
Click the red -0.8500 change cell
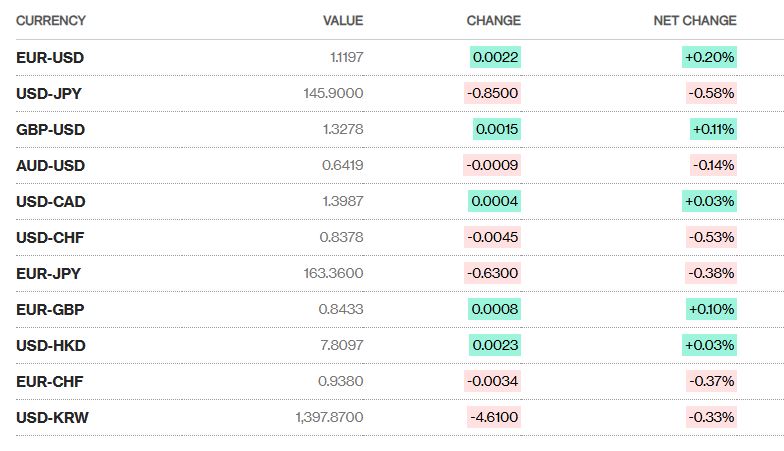(493, 94)
